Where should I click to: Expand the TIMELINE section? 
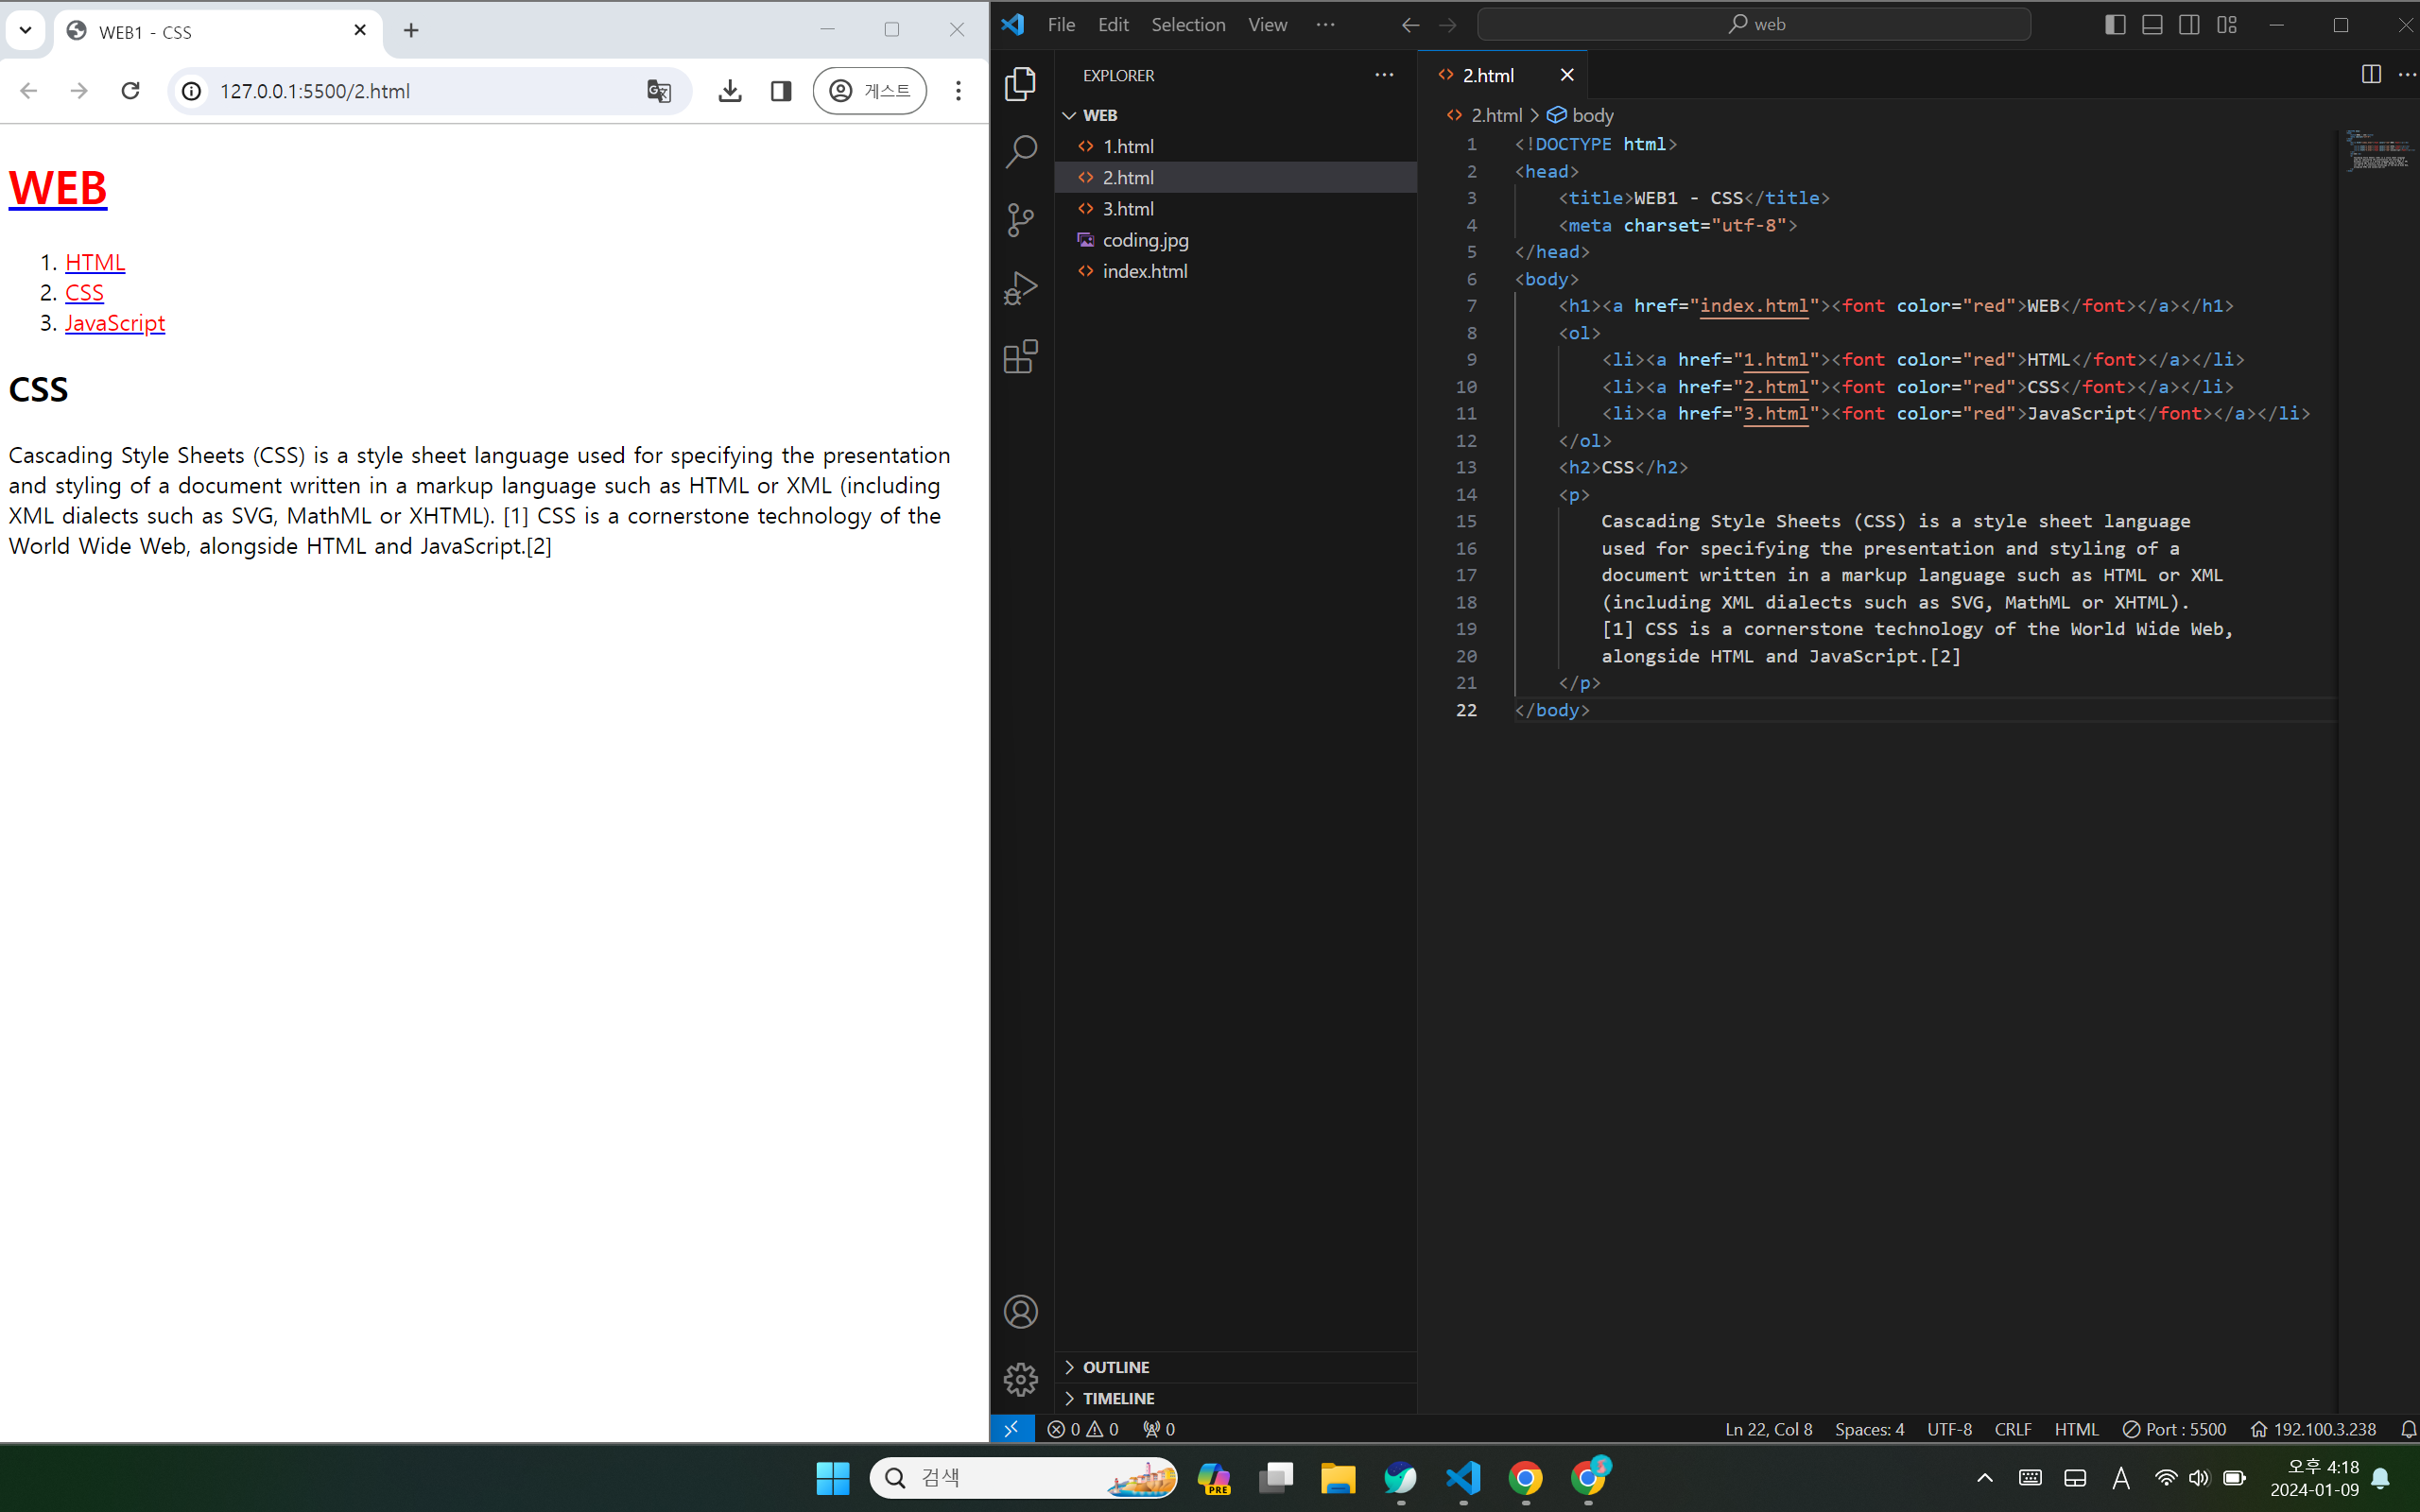1118,1398
